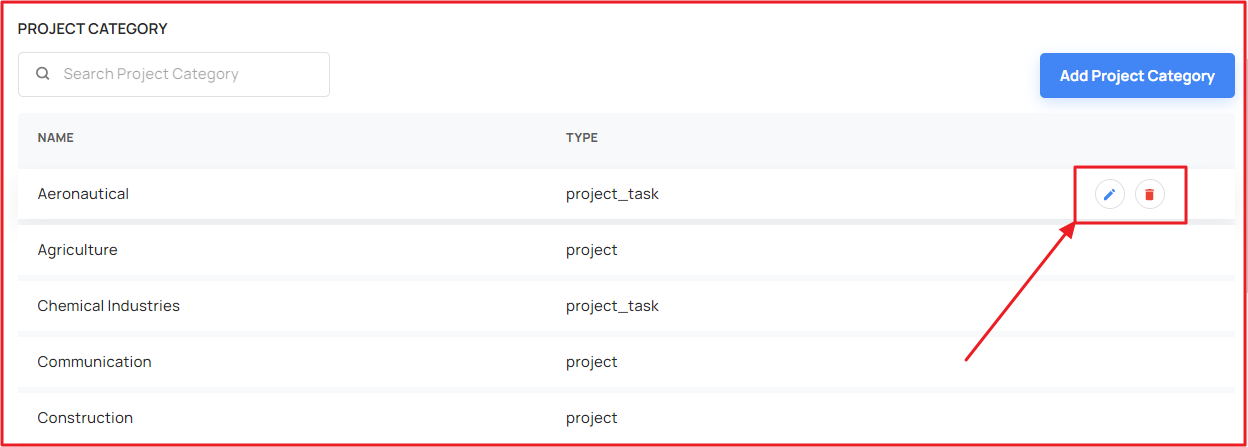Image resolution: width=1248 pixels, height=447 pixels.
Task: Edit the Aeronautical category with pencil icon
Action: click(1109, 194)
